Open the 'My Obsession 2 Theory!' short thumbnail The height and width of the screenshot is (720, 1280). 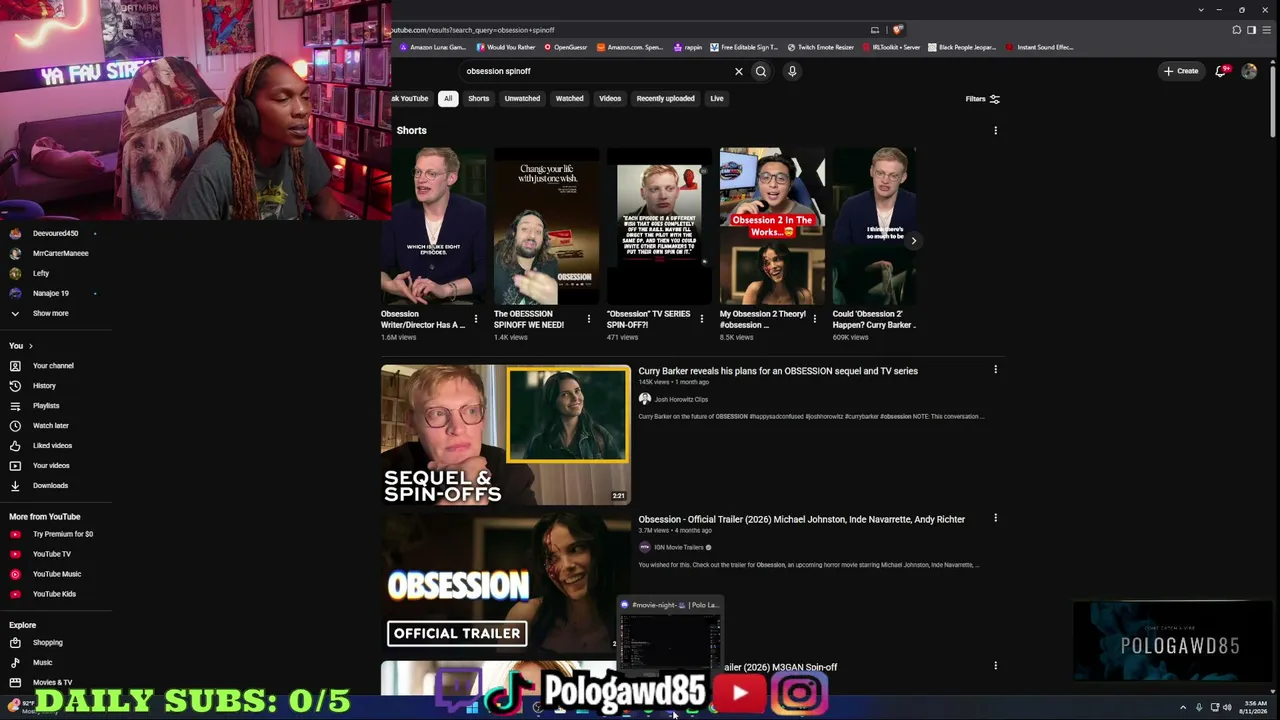(x=772, y=226)
